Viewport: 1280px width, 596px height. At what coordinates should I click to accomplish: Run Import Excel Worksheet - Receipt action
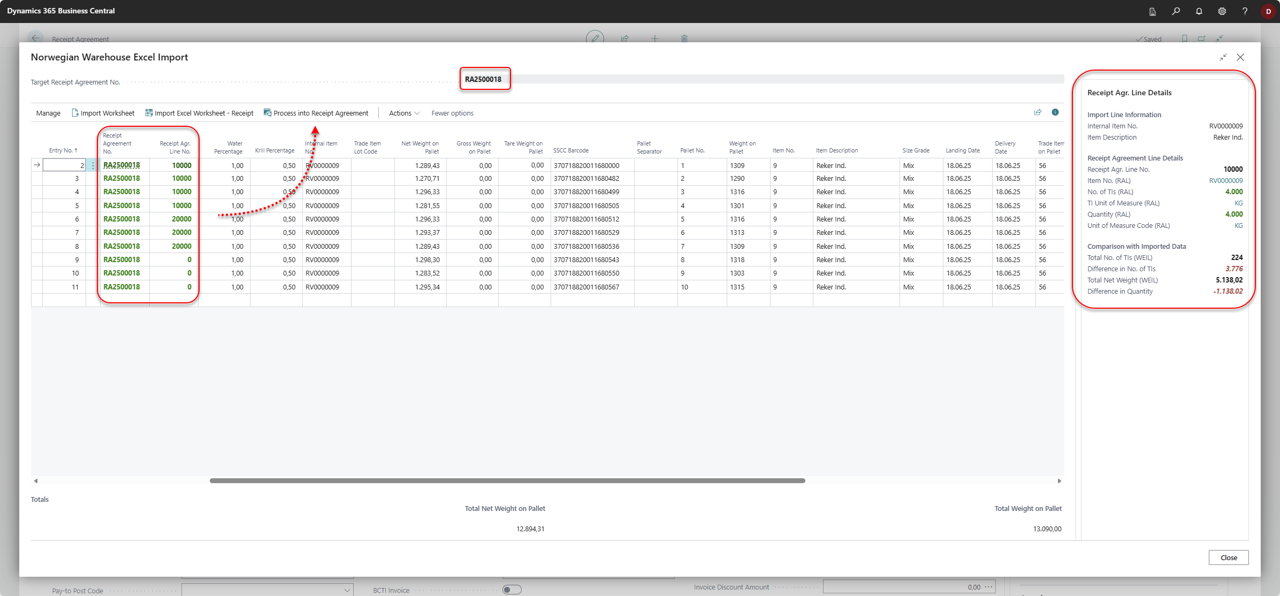(x=199, y=113)
